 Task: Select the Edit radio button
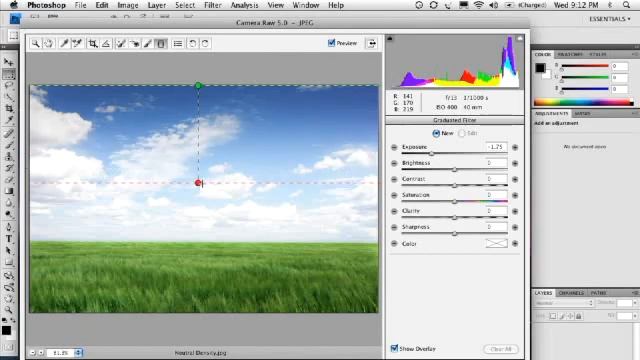click(462, 133)
